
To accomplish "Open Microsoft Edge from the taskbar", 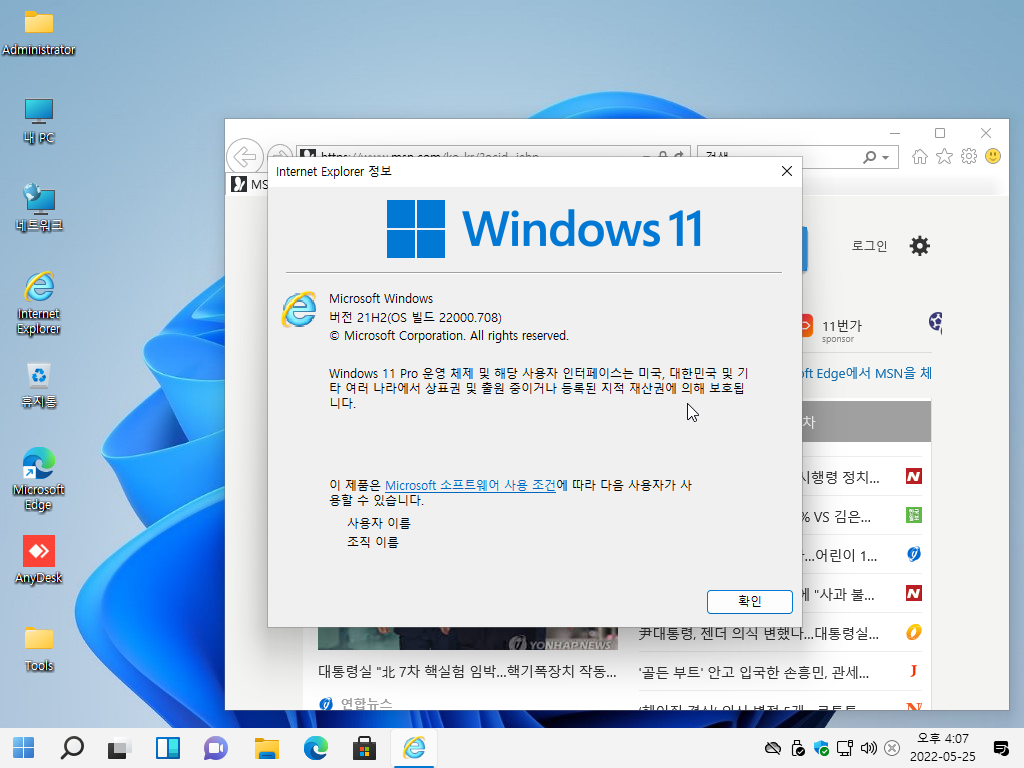I will coord(315,748).
